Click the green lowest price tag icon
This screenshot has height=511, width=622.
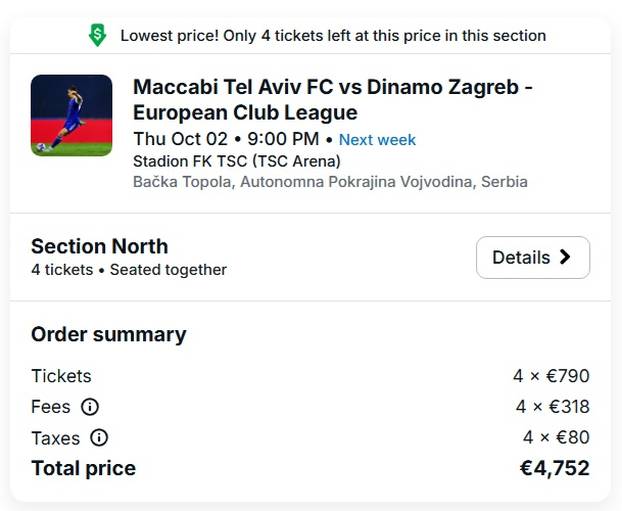pyautogui.click(x=97, y=35)
